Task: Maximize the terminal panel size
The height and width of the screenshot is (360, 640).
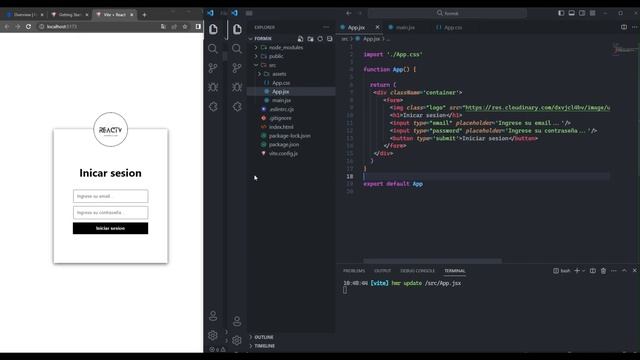Action: pyautogui.click(x=624, y=271)
